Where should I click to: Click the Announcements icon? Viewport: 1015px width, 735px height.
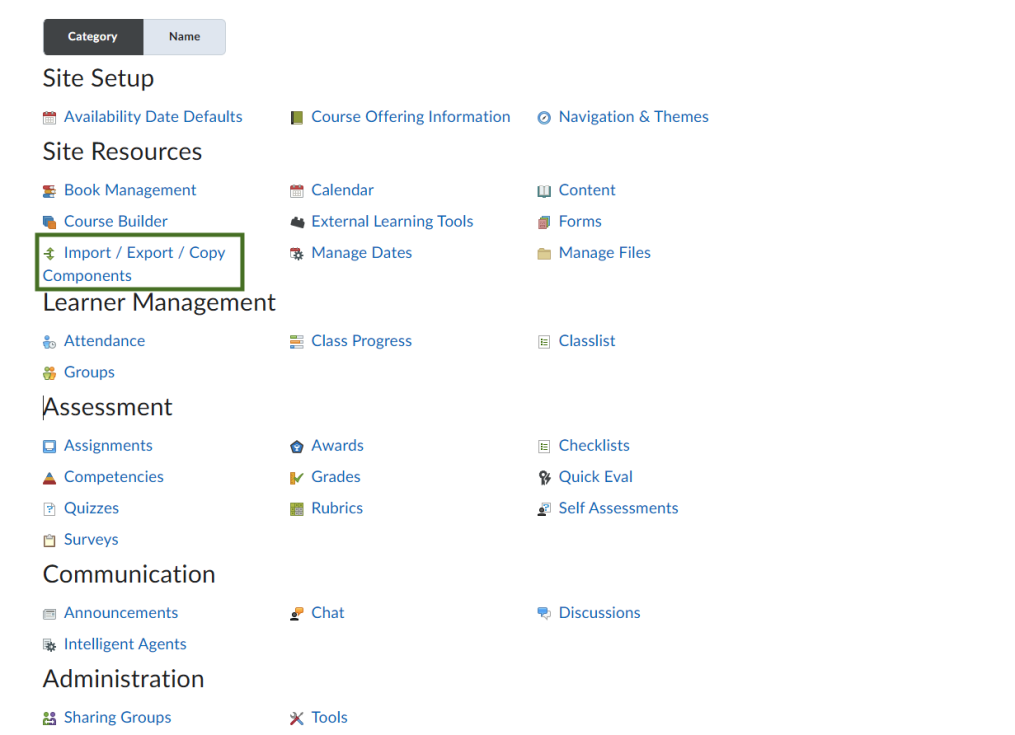49,614
